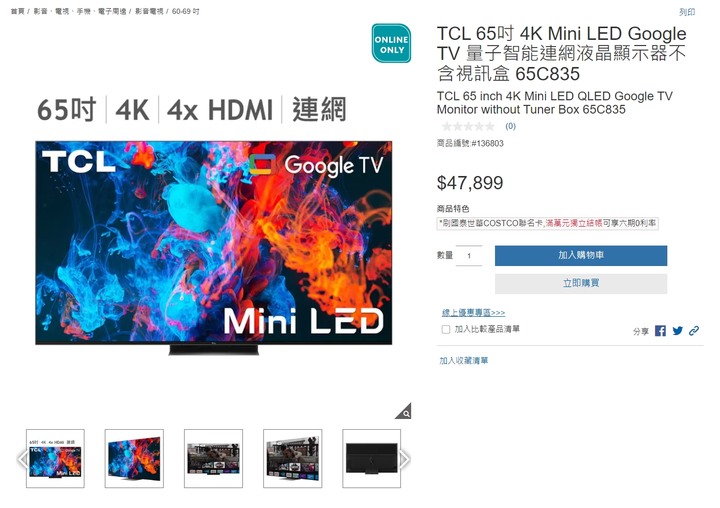Viewport: 720px width, 508px height.
Task: Go to 60-69 吋 breadcrumb category
Action: click(186, 11)
